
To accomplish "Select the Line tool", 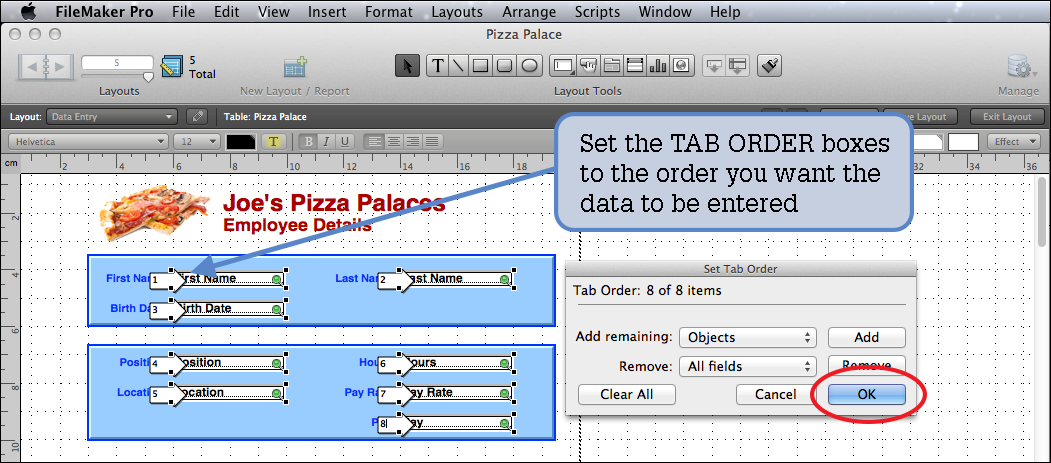I will (x=458, y=66).
